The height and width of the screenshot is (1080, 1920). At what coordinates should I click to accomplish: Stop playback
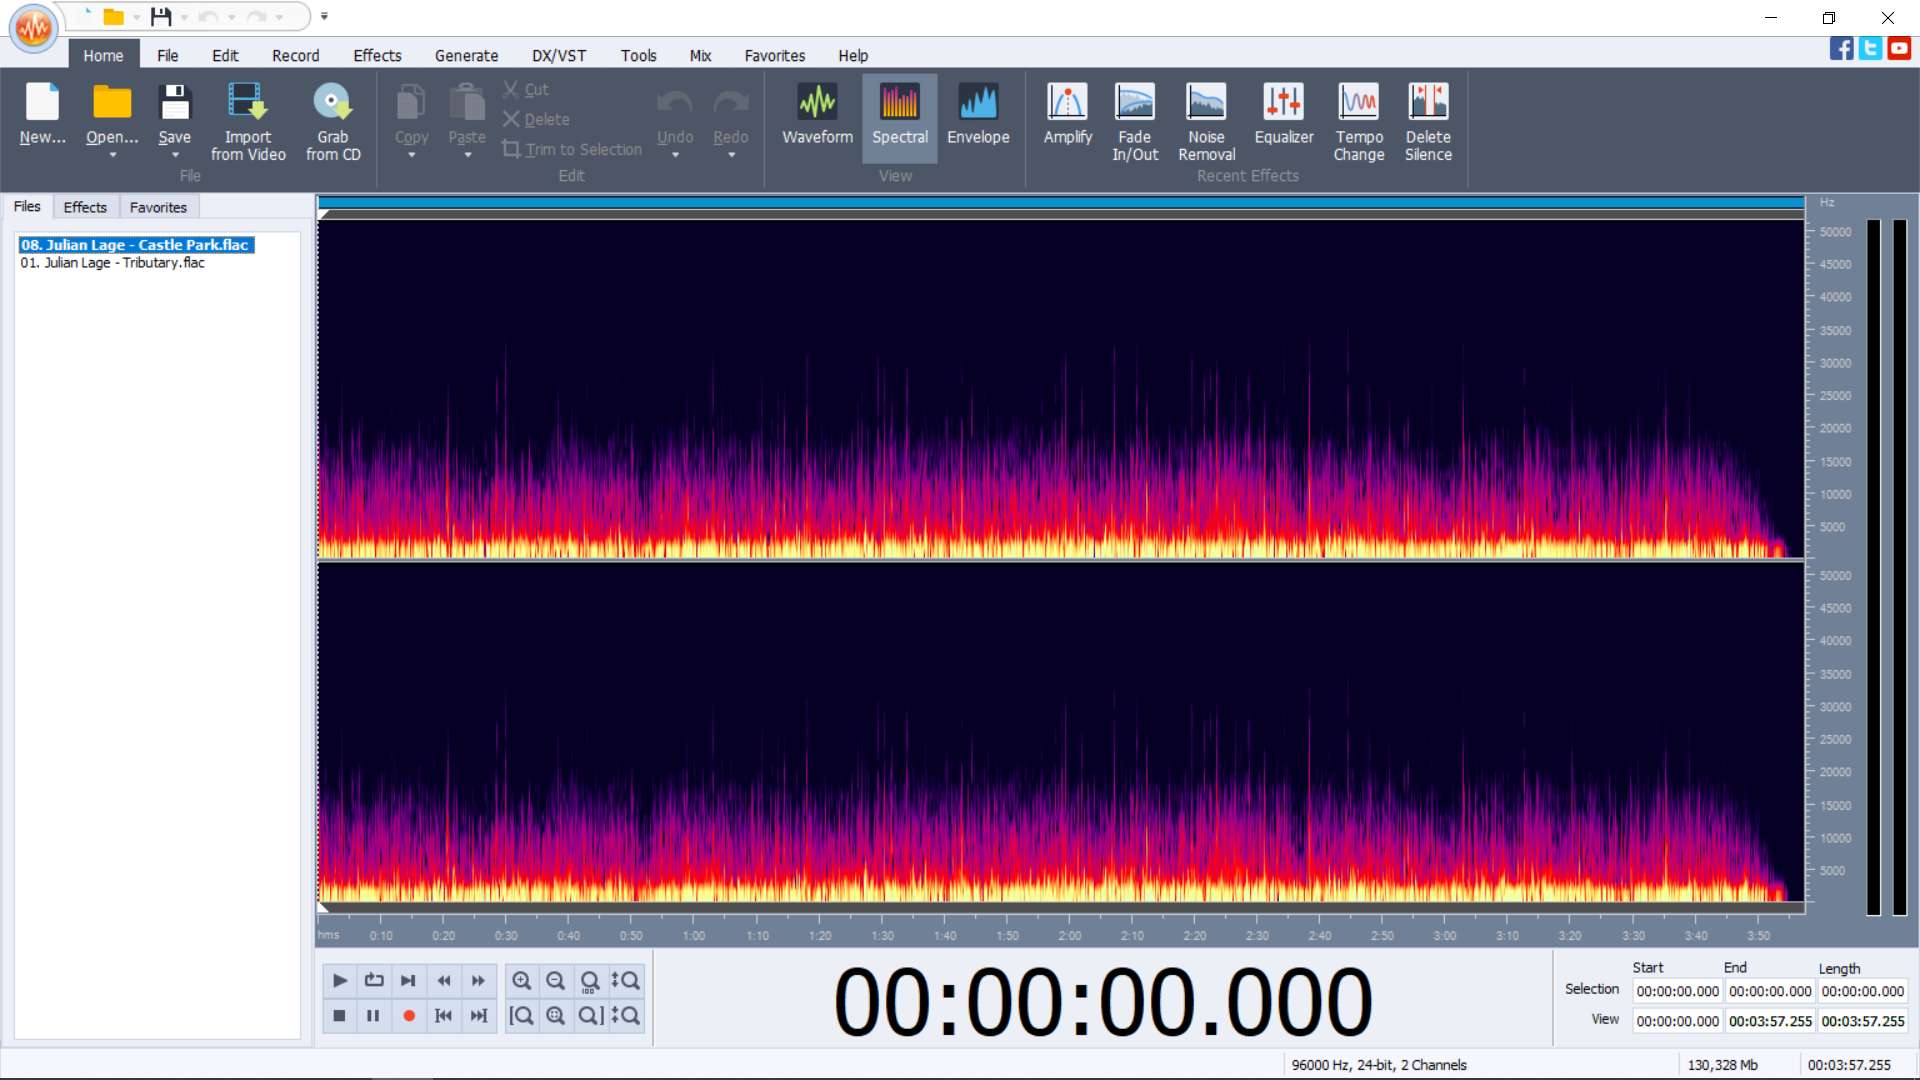point(340,1015)
